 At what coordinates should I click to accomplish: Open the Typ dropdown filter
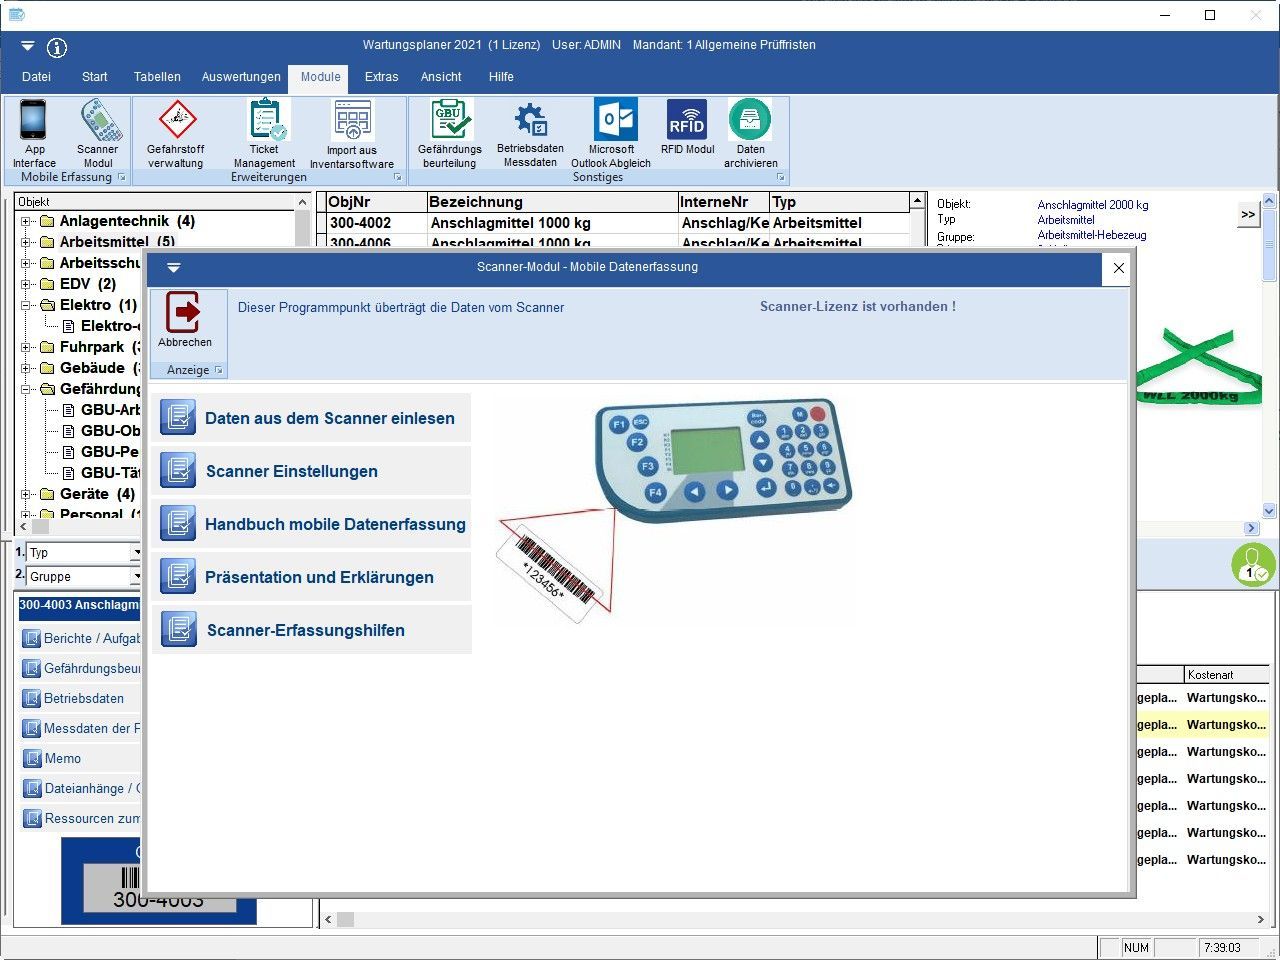[x=136, y=553]
